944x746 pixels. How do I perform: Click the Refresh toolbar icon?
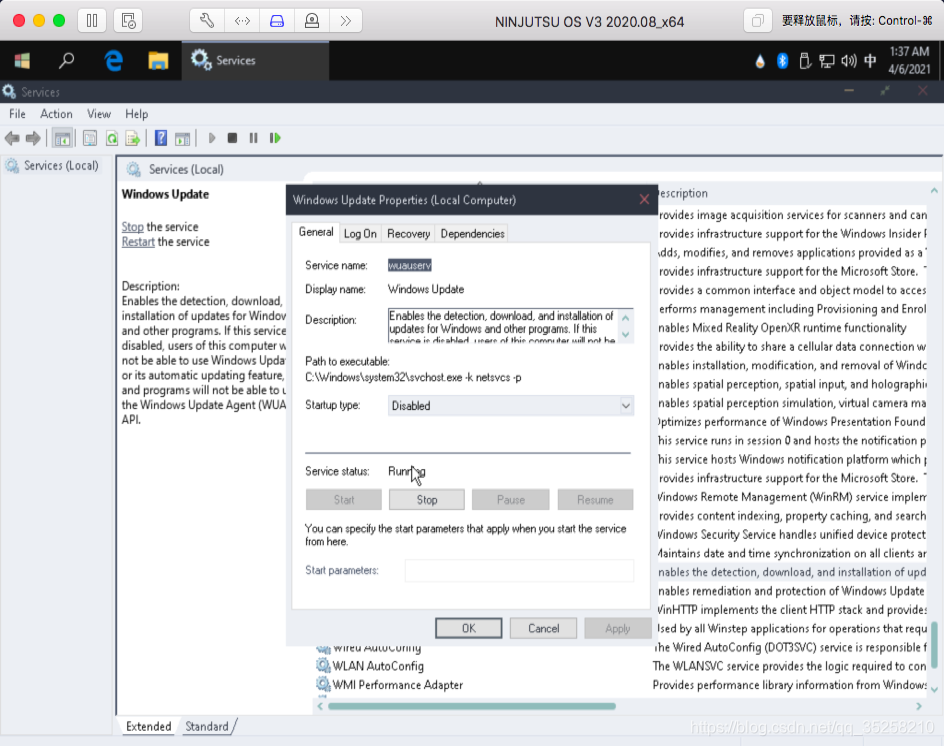click(x=112, y=138)
